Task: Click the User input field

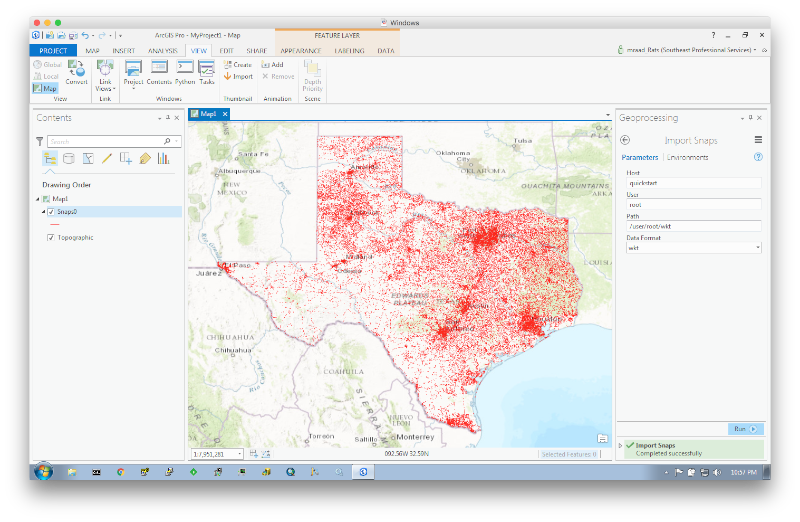Action: (x=693, y=205)
